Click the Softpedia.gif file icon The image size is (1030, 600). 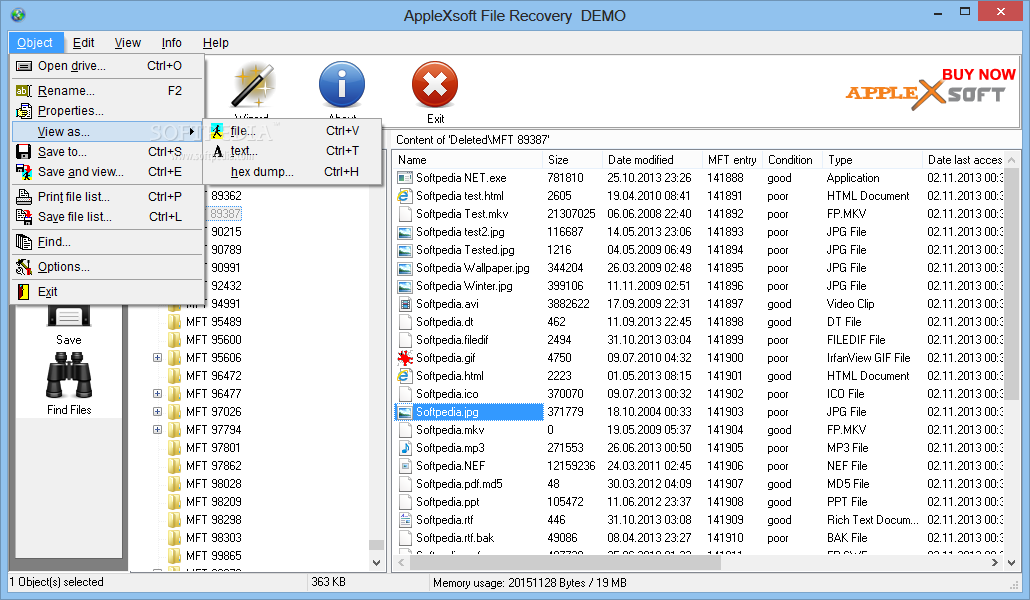405,358
